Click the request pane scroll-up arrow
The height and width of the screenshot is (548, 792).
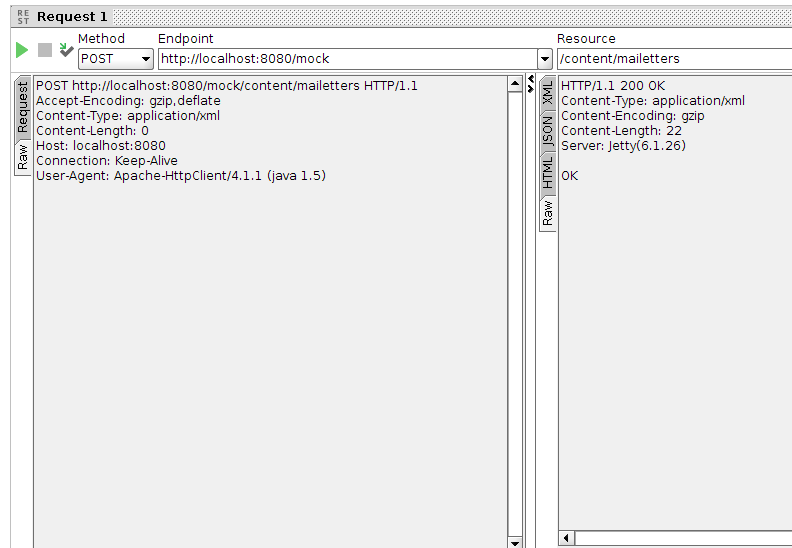[x=515, y=84]
